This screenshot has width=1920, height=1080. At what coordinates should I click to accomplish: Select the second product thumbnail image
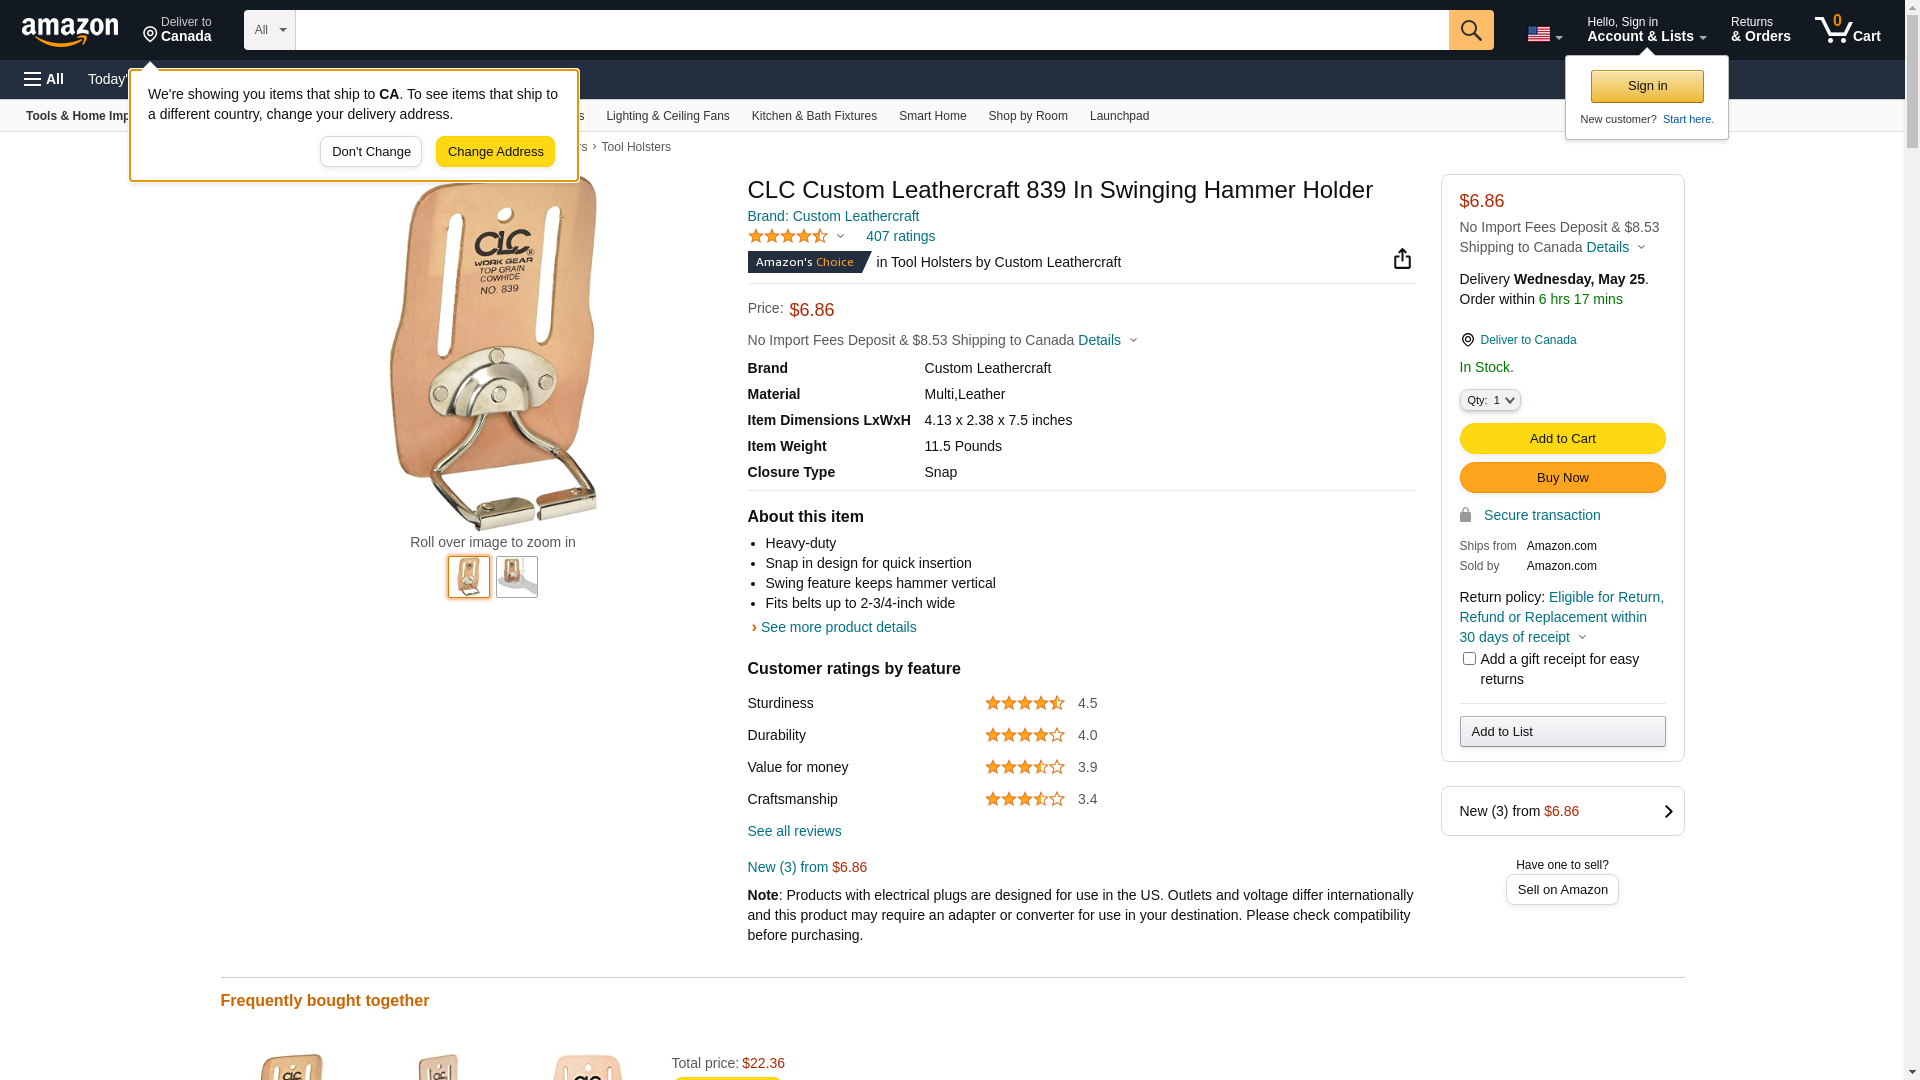(517, 577)
